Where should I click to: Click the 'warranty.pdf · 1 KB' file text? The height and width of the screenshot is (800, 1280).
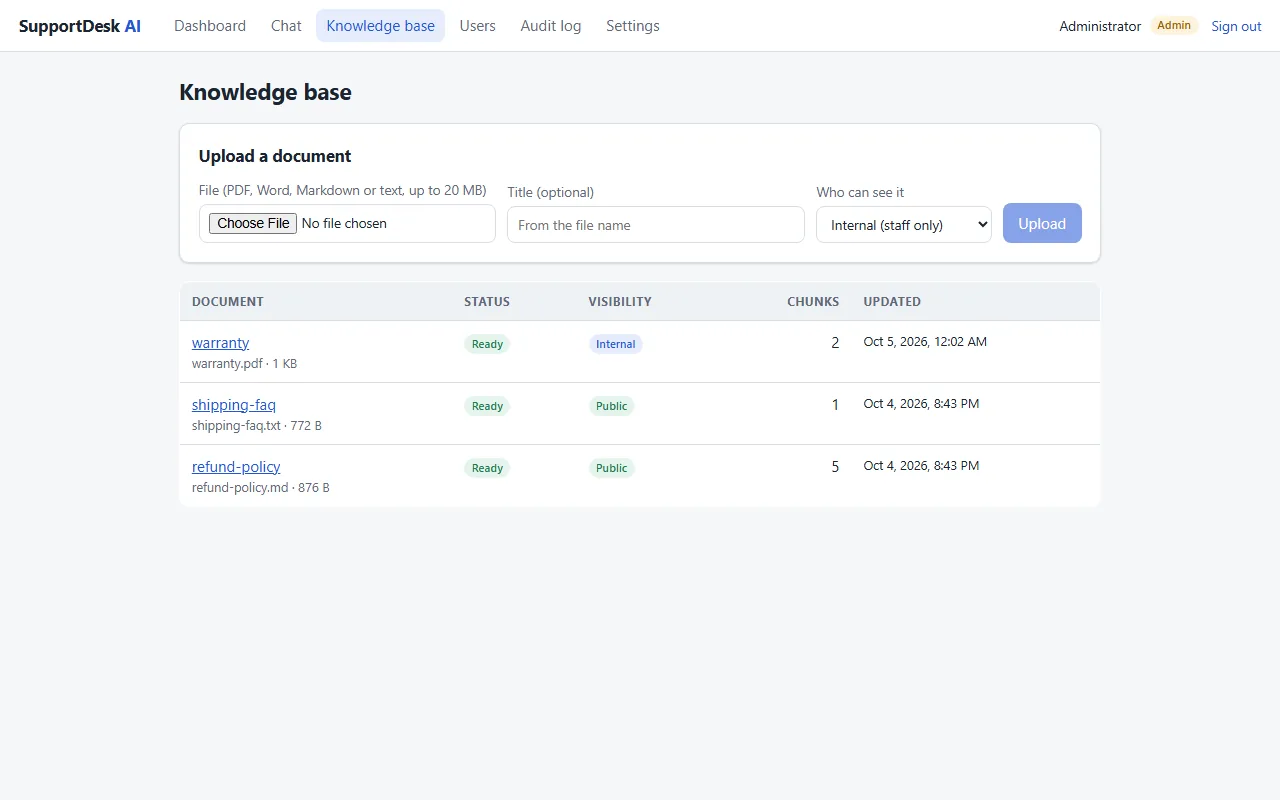[244, 364]
